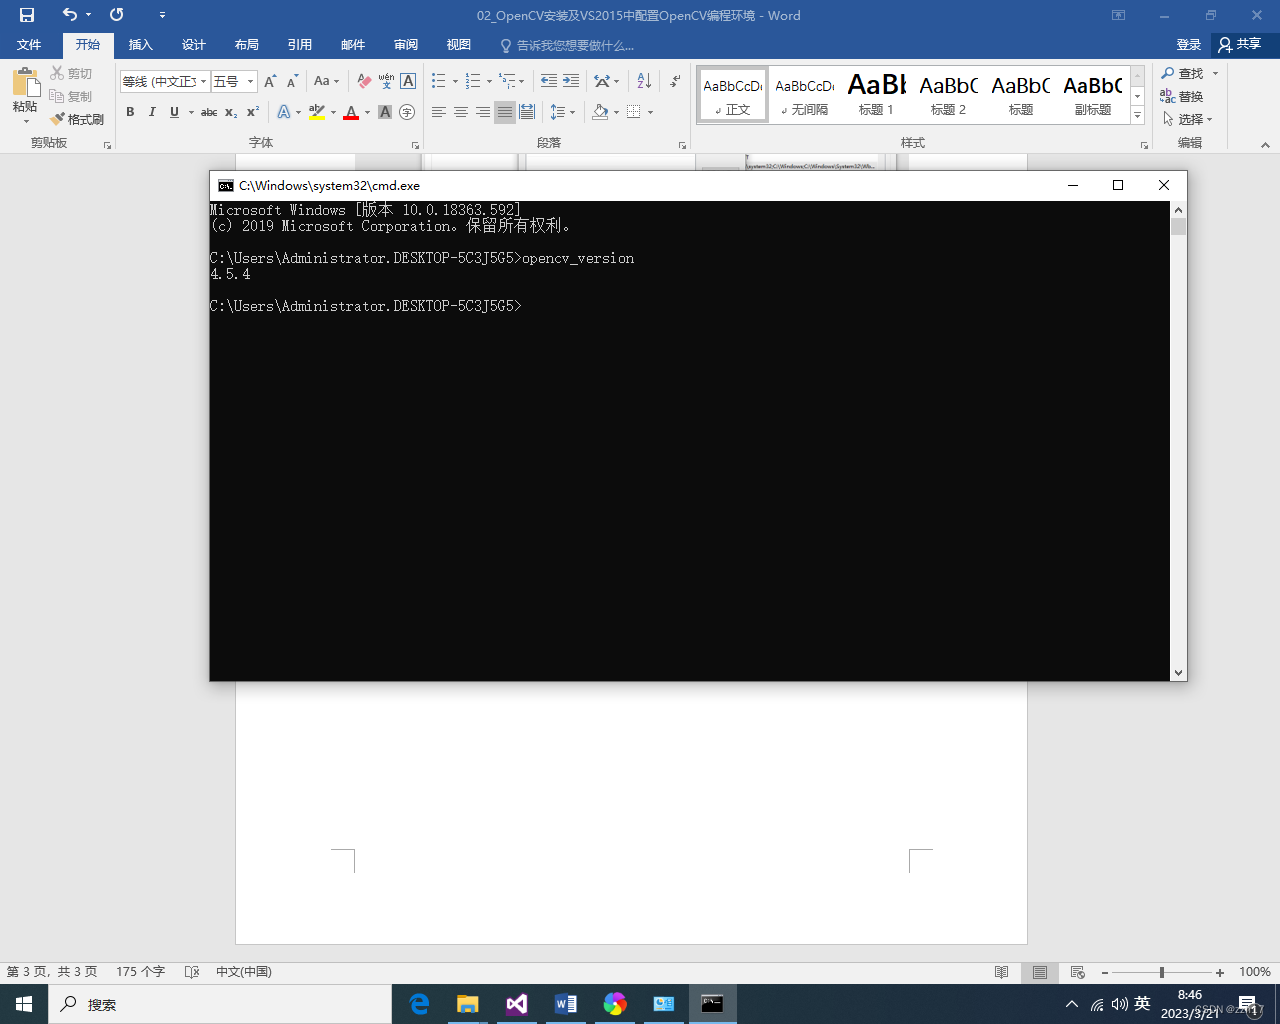
Task: Open the font size dropdown
Action: click(x=250, y=80)
